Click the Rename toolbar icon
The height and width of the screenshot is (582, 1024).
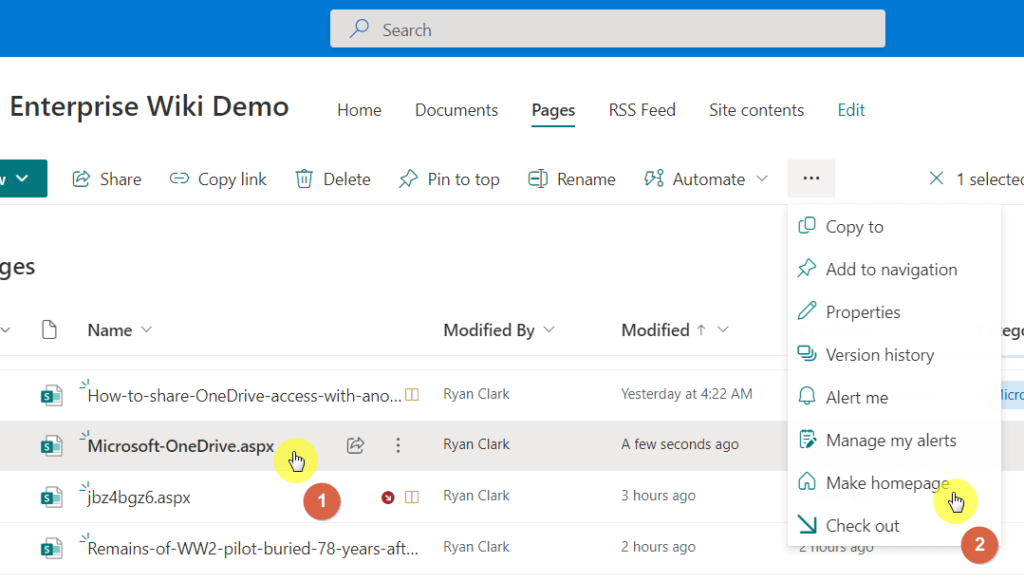537,179
